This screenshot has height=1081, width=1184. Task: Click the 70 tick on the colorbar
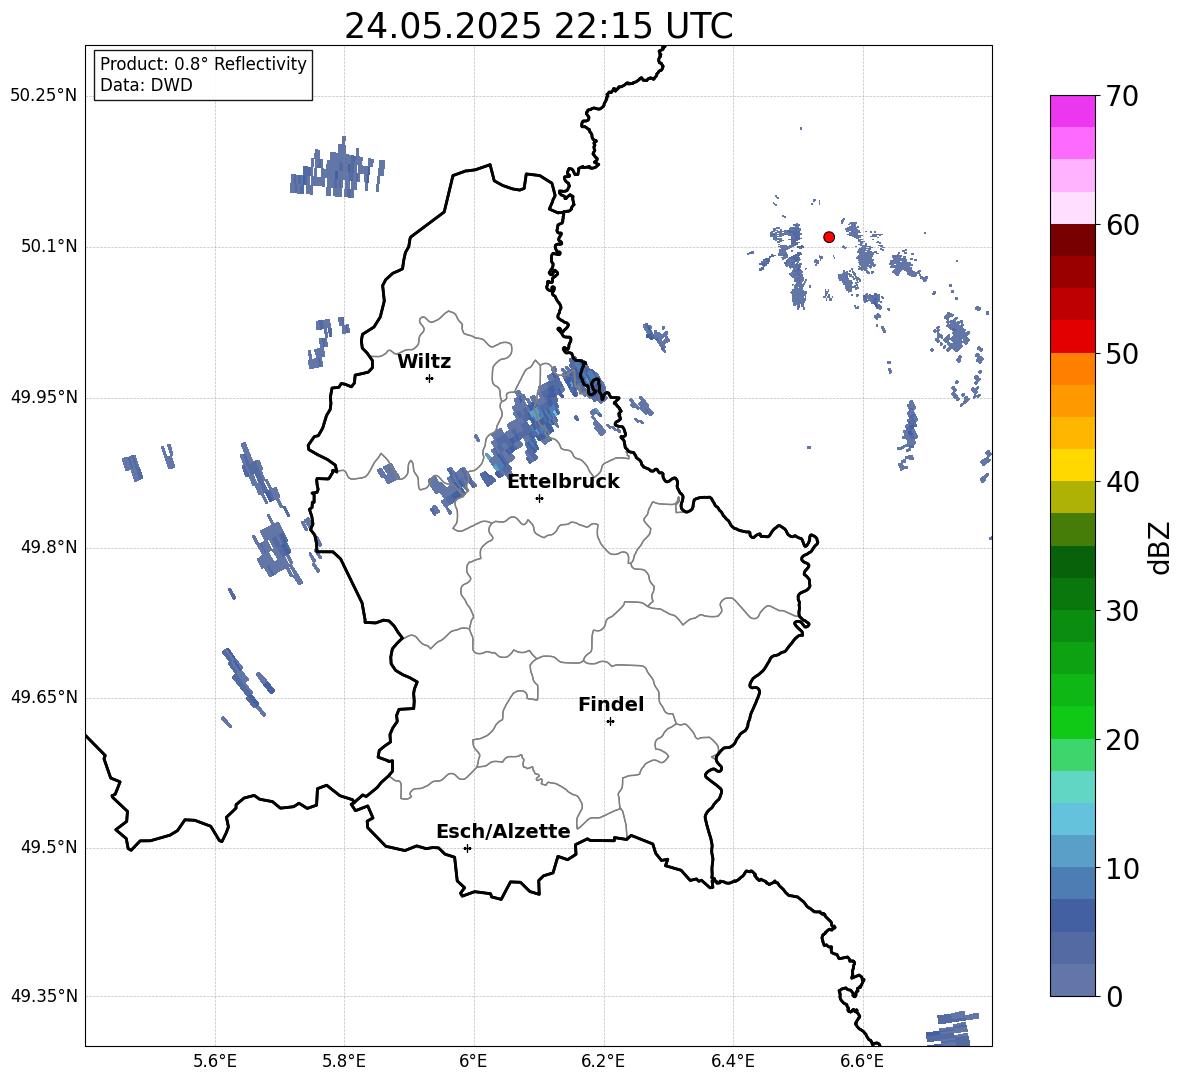1122,96
